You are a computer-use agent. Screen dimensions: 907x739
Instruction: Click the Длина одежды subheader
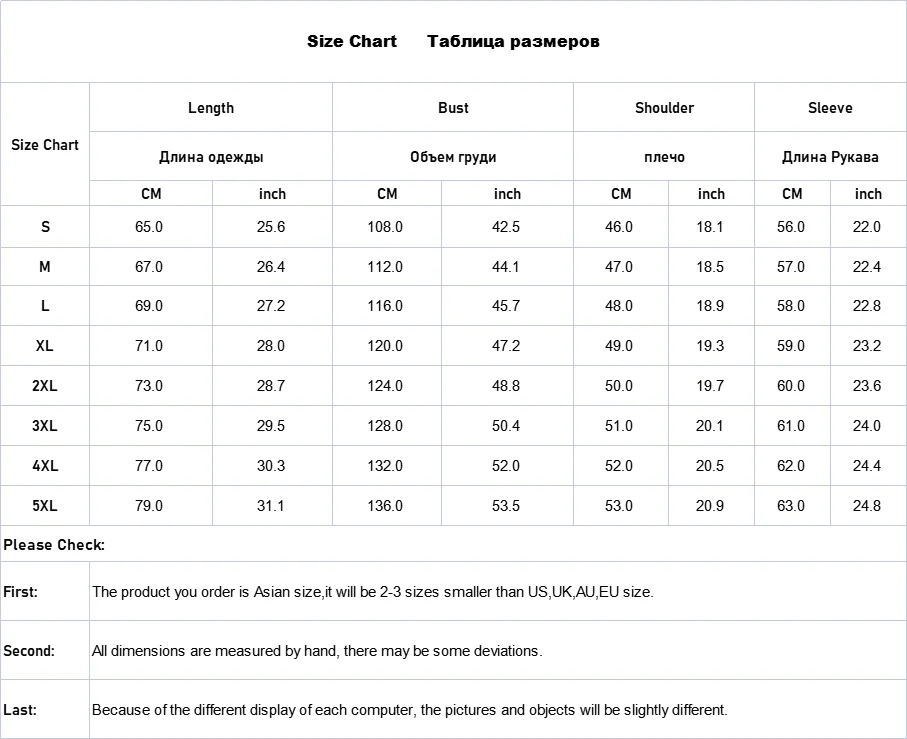click(211, 157)
